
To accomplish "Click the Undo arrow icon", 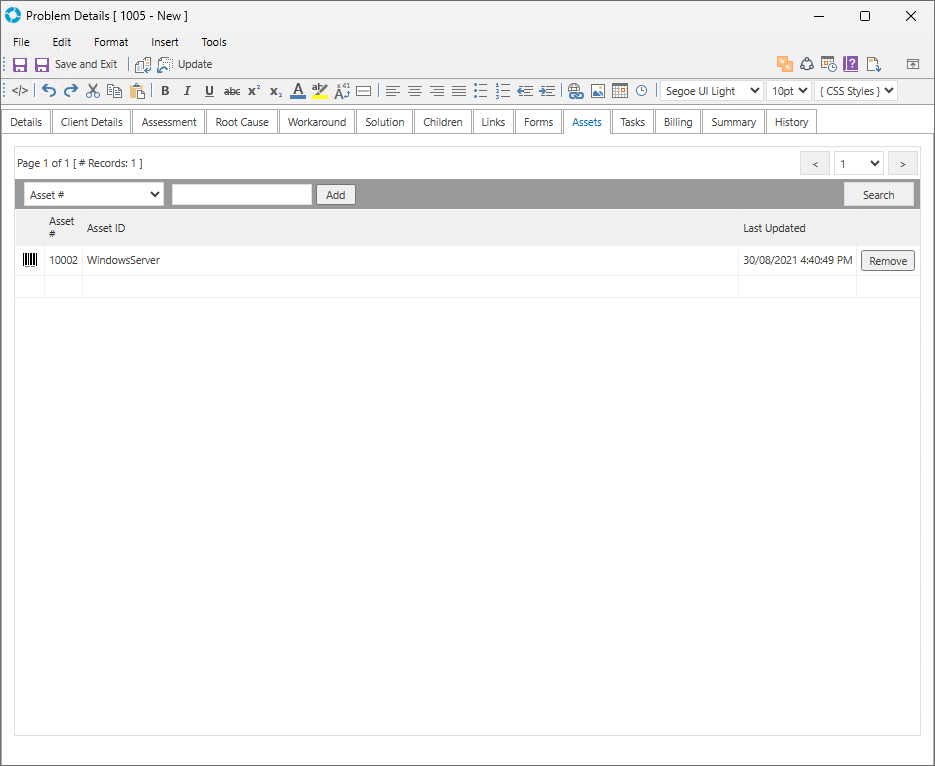I will [x=49, y=91].
